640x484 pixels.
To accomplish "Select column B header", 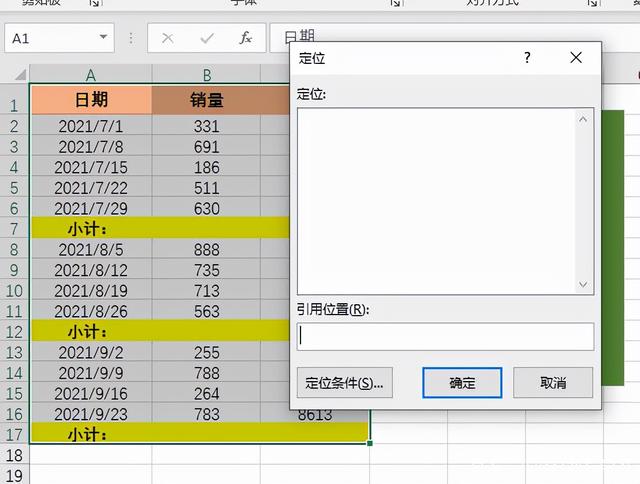I will (207, 75).
